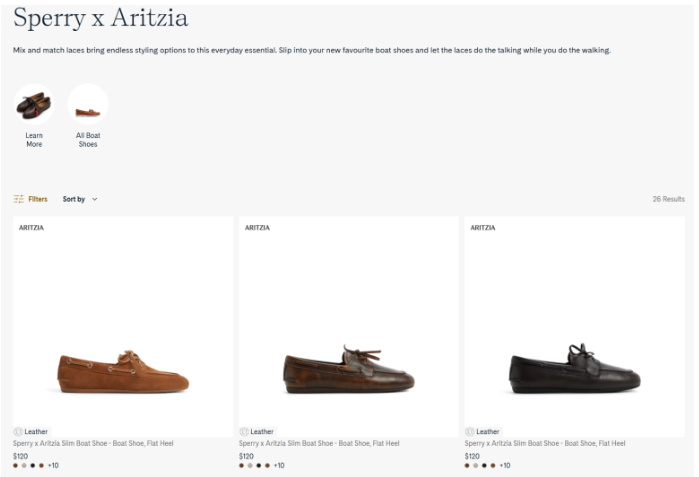Open the Filters panel

[31, 199]
